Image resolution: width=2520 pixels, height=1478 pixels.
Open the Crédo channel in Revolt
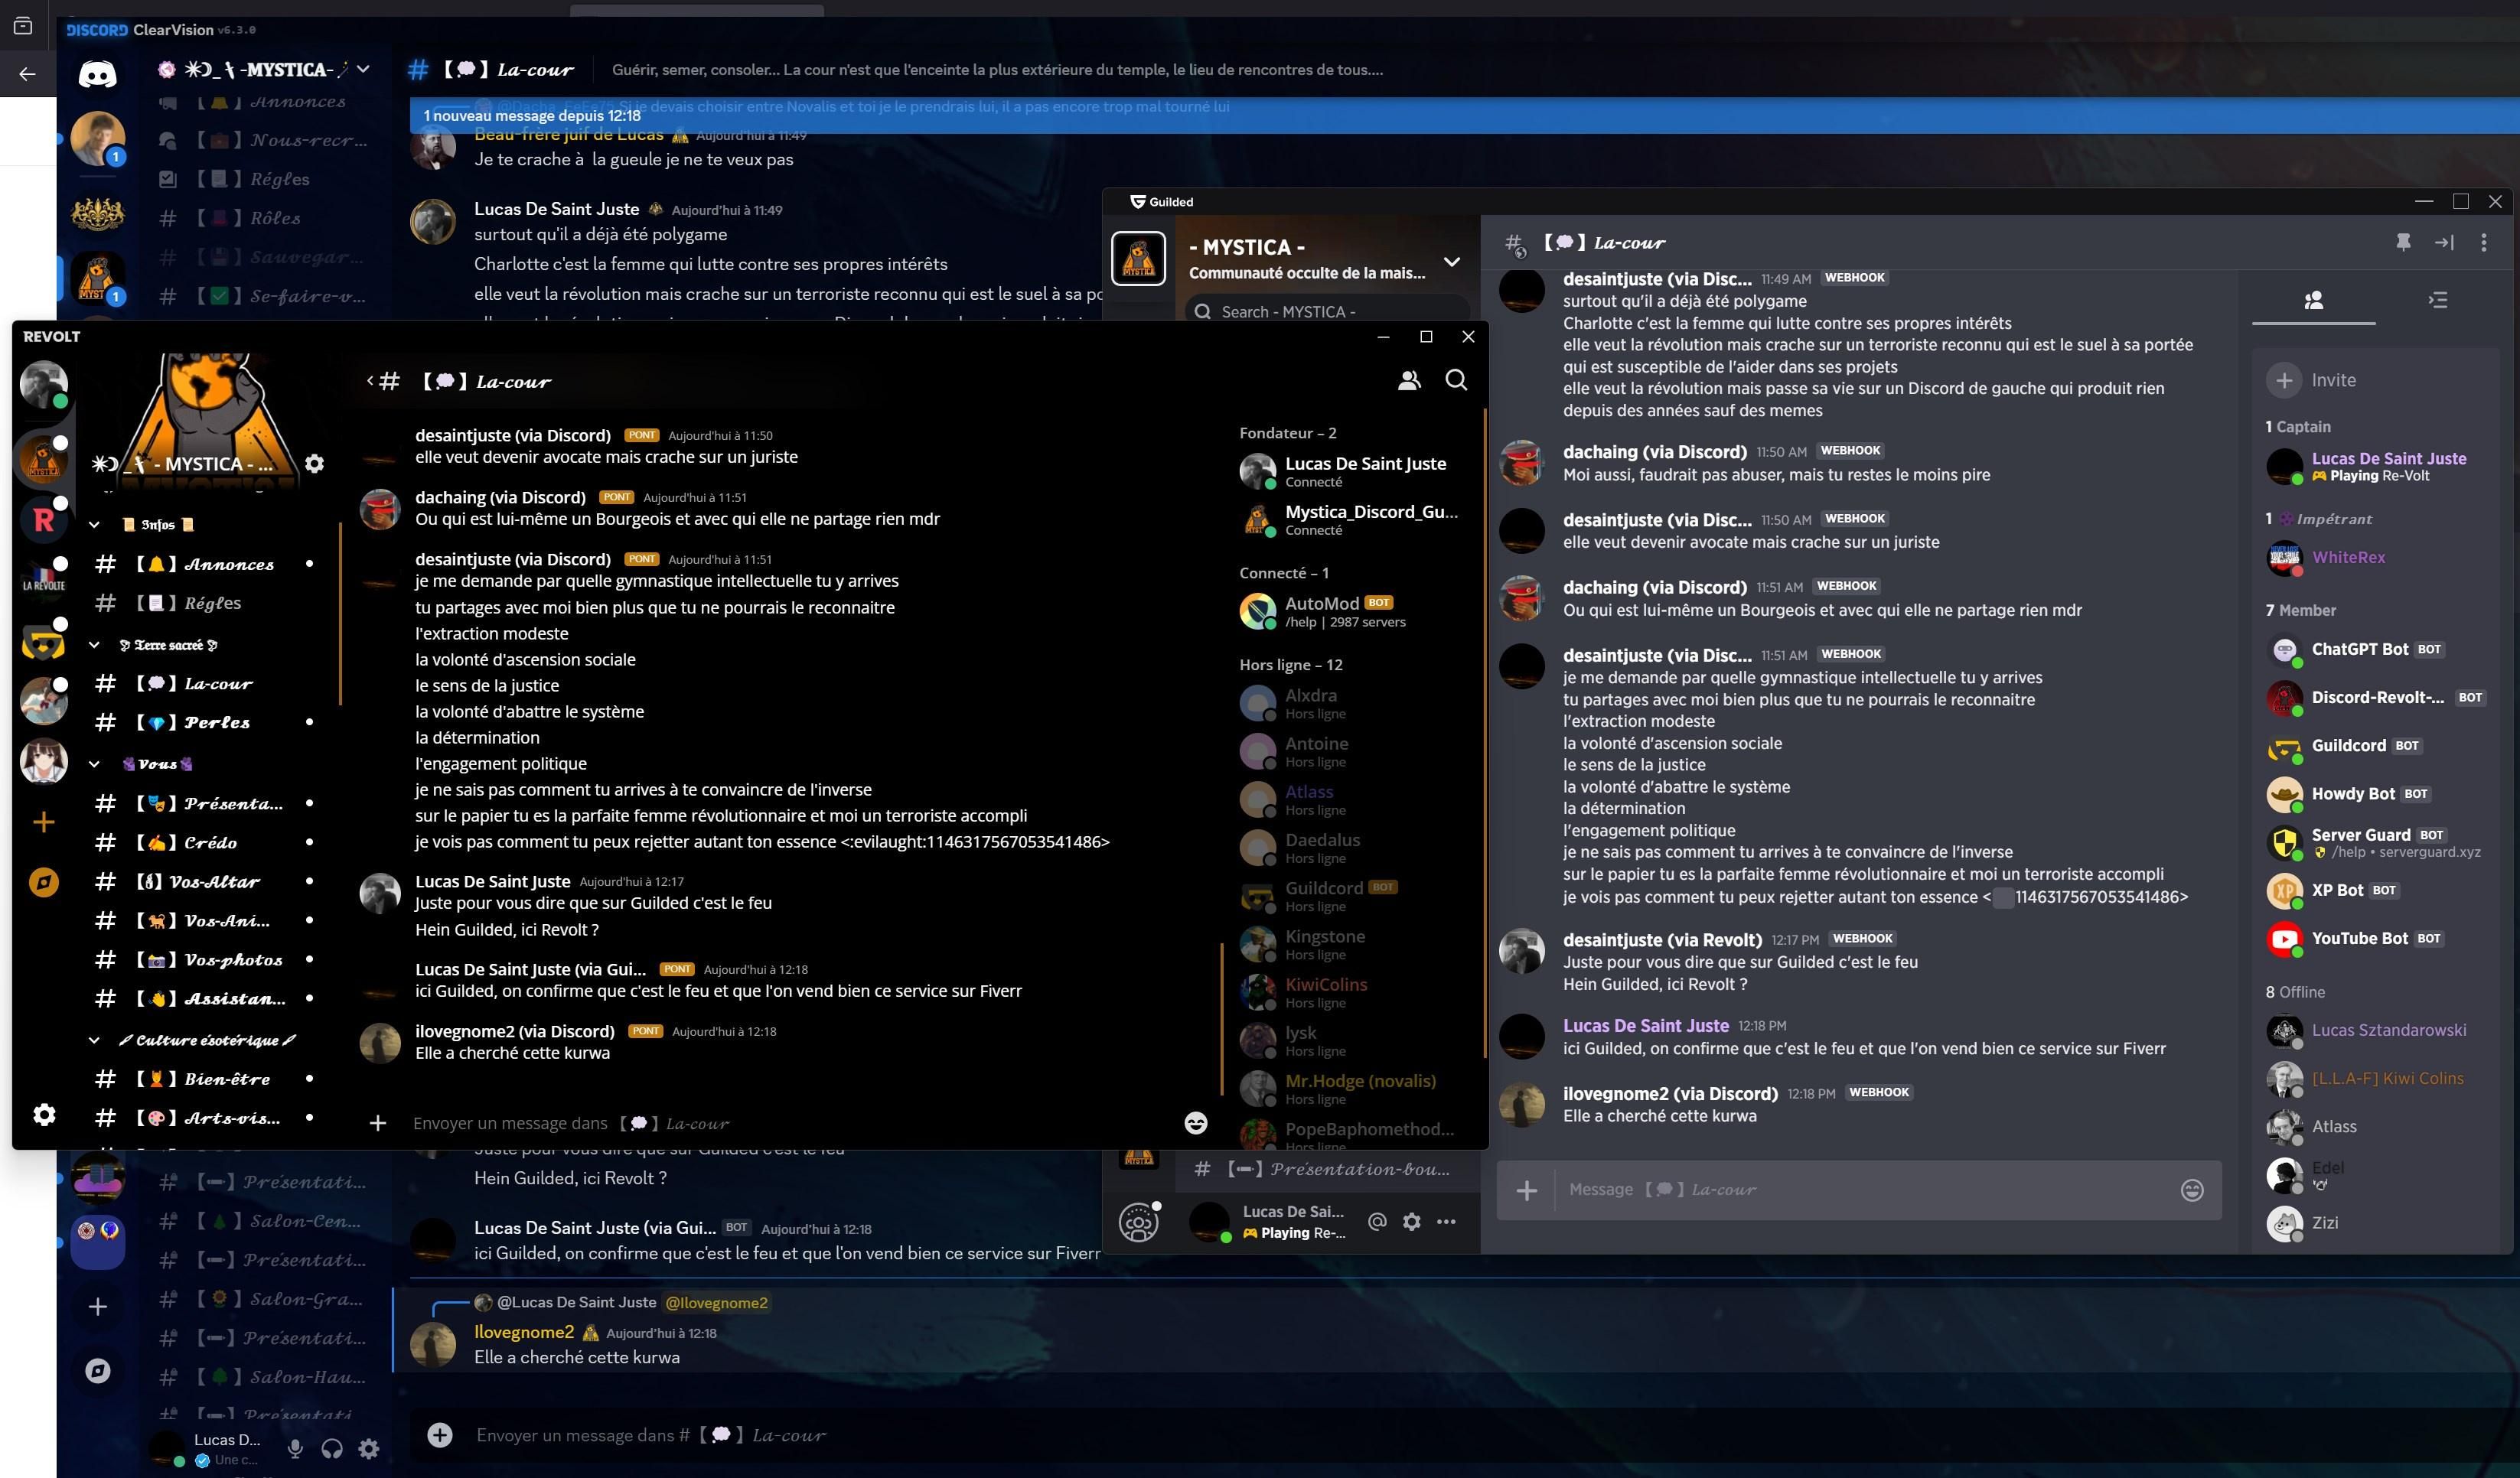pyautogui.click(x=205, y=842)
